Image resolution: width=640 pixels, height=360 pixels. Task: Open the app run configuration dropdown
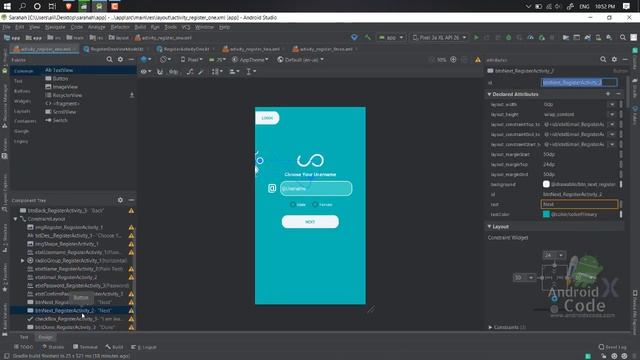point(391,38)
